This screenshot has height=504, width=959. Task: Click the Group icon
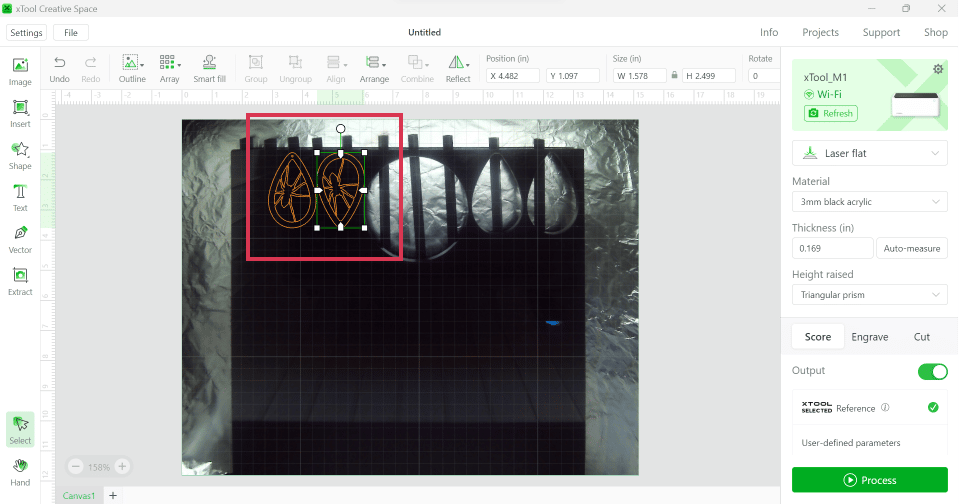point(256,69)
